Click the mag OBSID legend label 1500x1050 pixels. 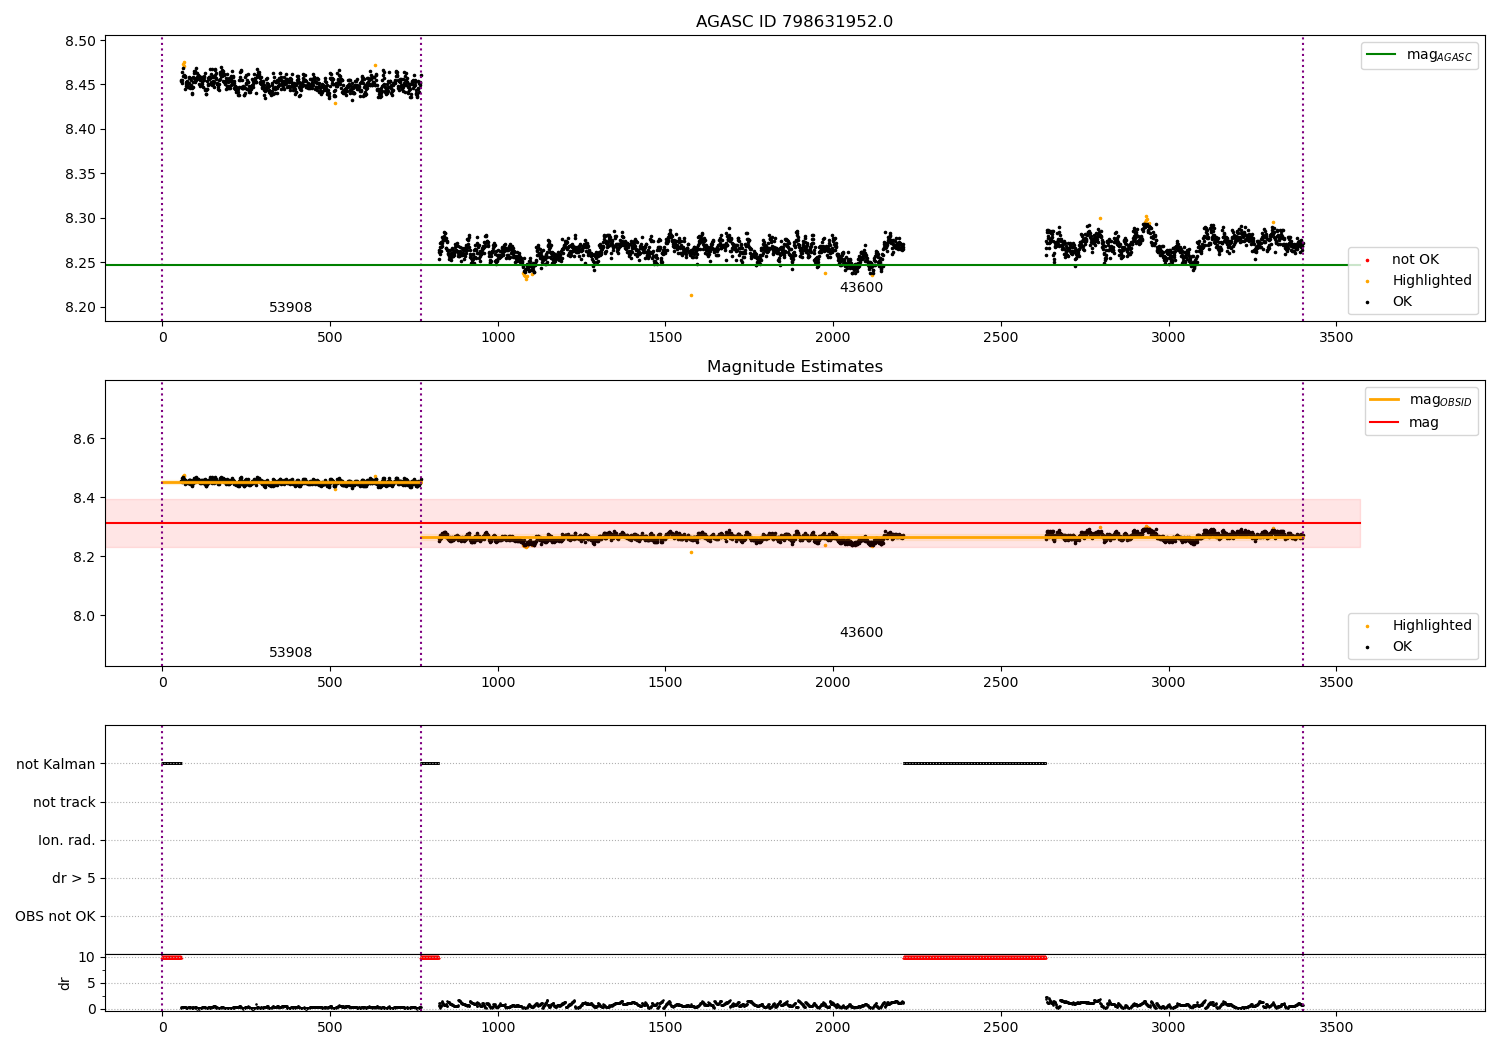coord(1440,401)
